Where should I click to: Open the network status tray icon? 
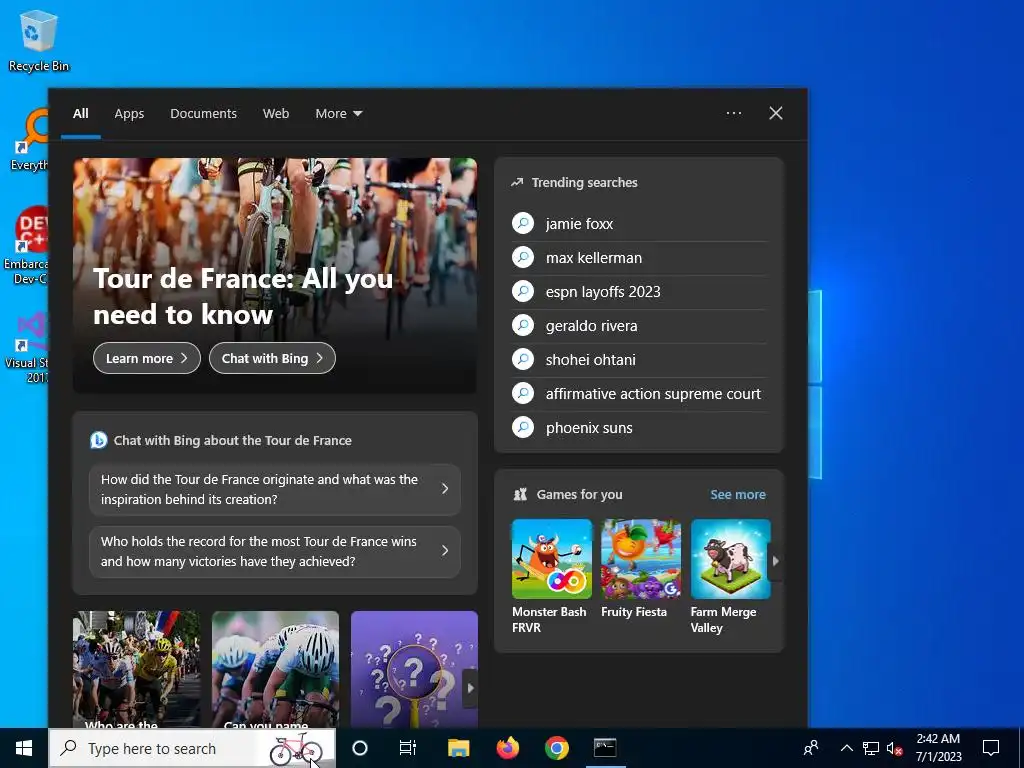(x=871, y=748)
